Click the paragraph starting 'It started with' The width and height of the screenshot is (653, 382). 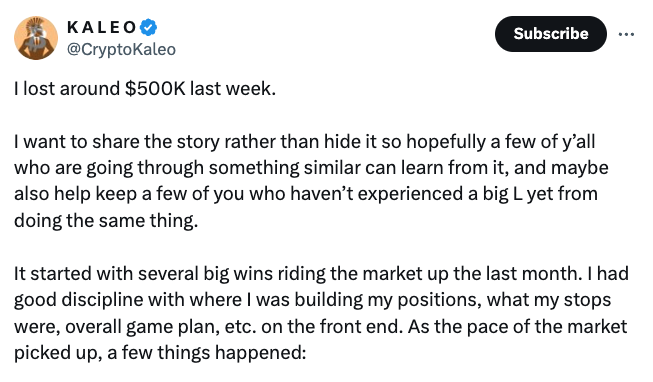tap(321, 313)
